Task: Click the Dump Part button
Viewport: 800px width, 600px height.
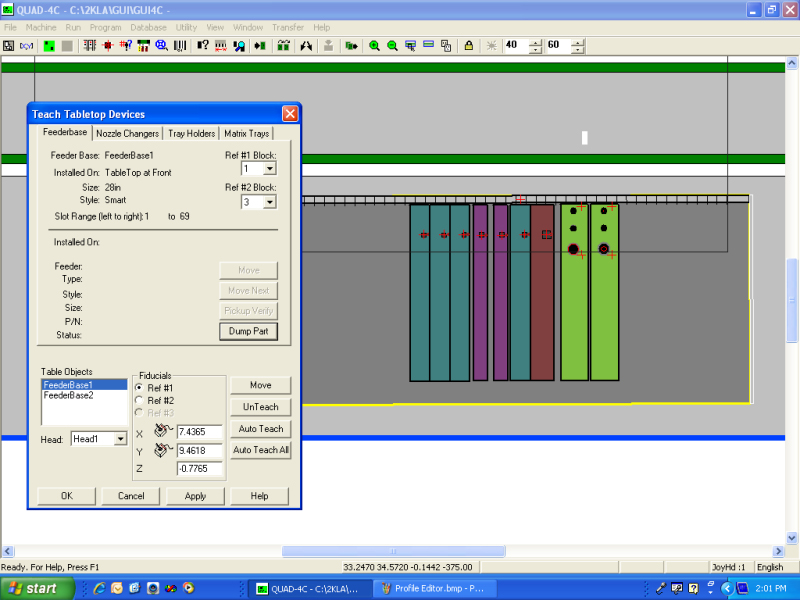Action: click(x=248, y=331)
